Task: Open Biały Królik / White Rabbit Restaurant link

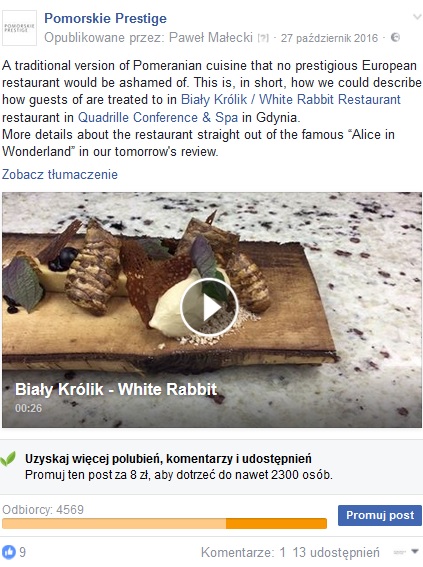Action: coord(291,99)
